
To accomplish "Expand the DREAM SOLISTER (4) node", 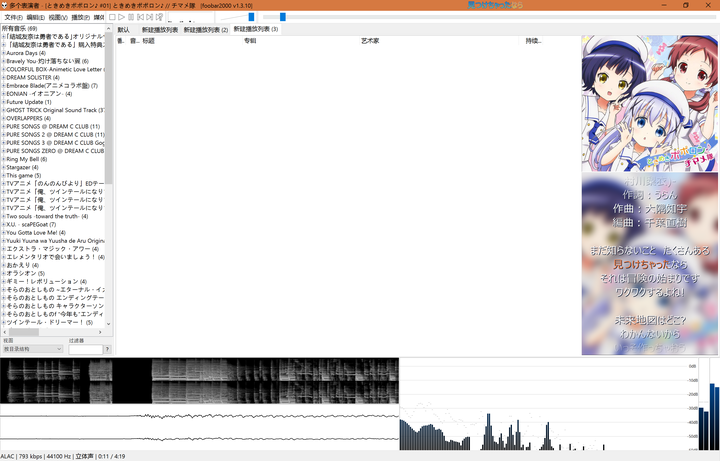I will (x=4, y=78).
